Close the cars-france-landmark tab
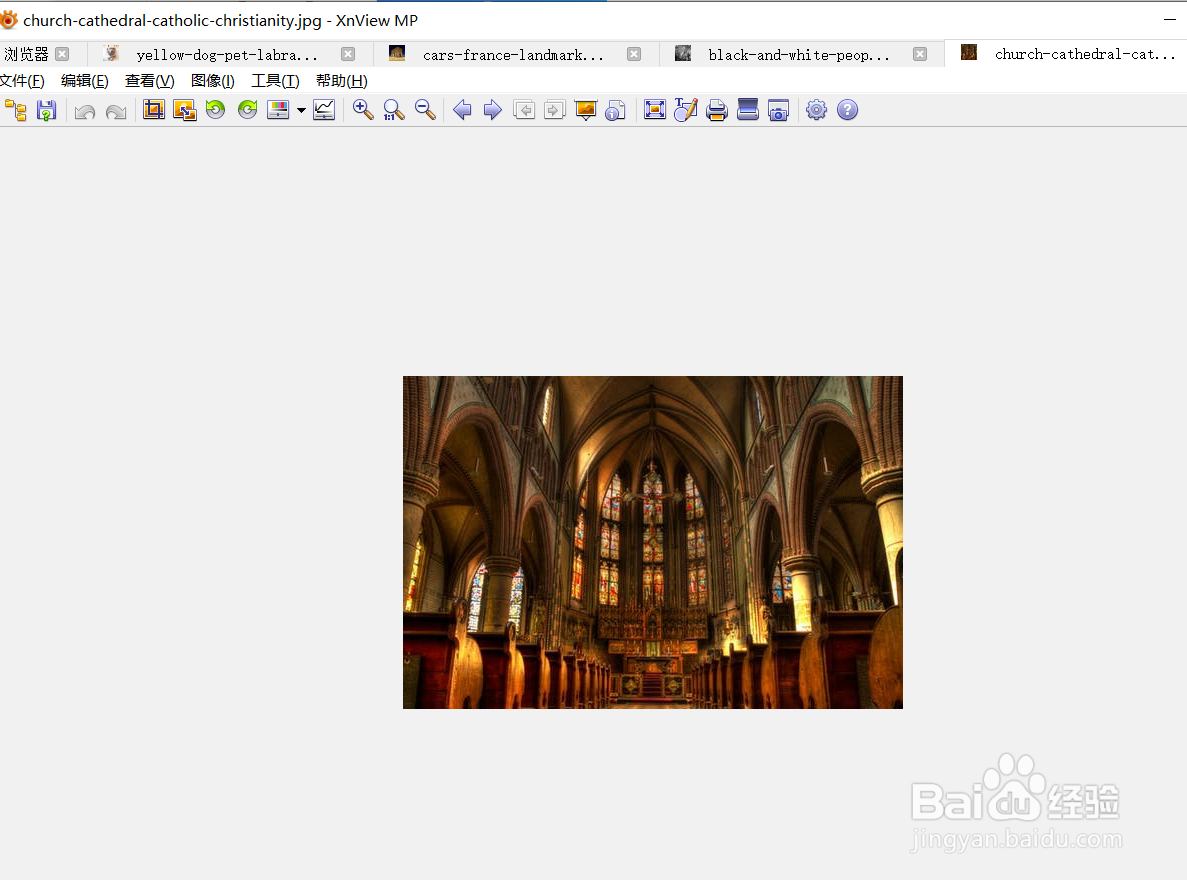Screen dimensions: 1187x880 [634, 54]
